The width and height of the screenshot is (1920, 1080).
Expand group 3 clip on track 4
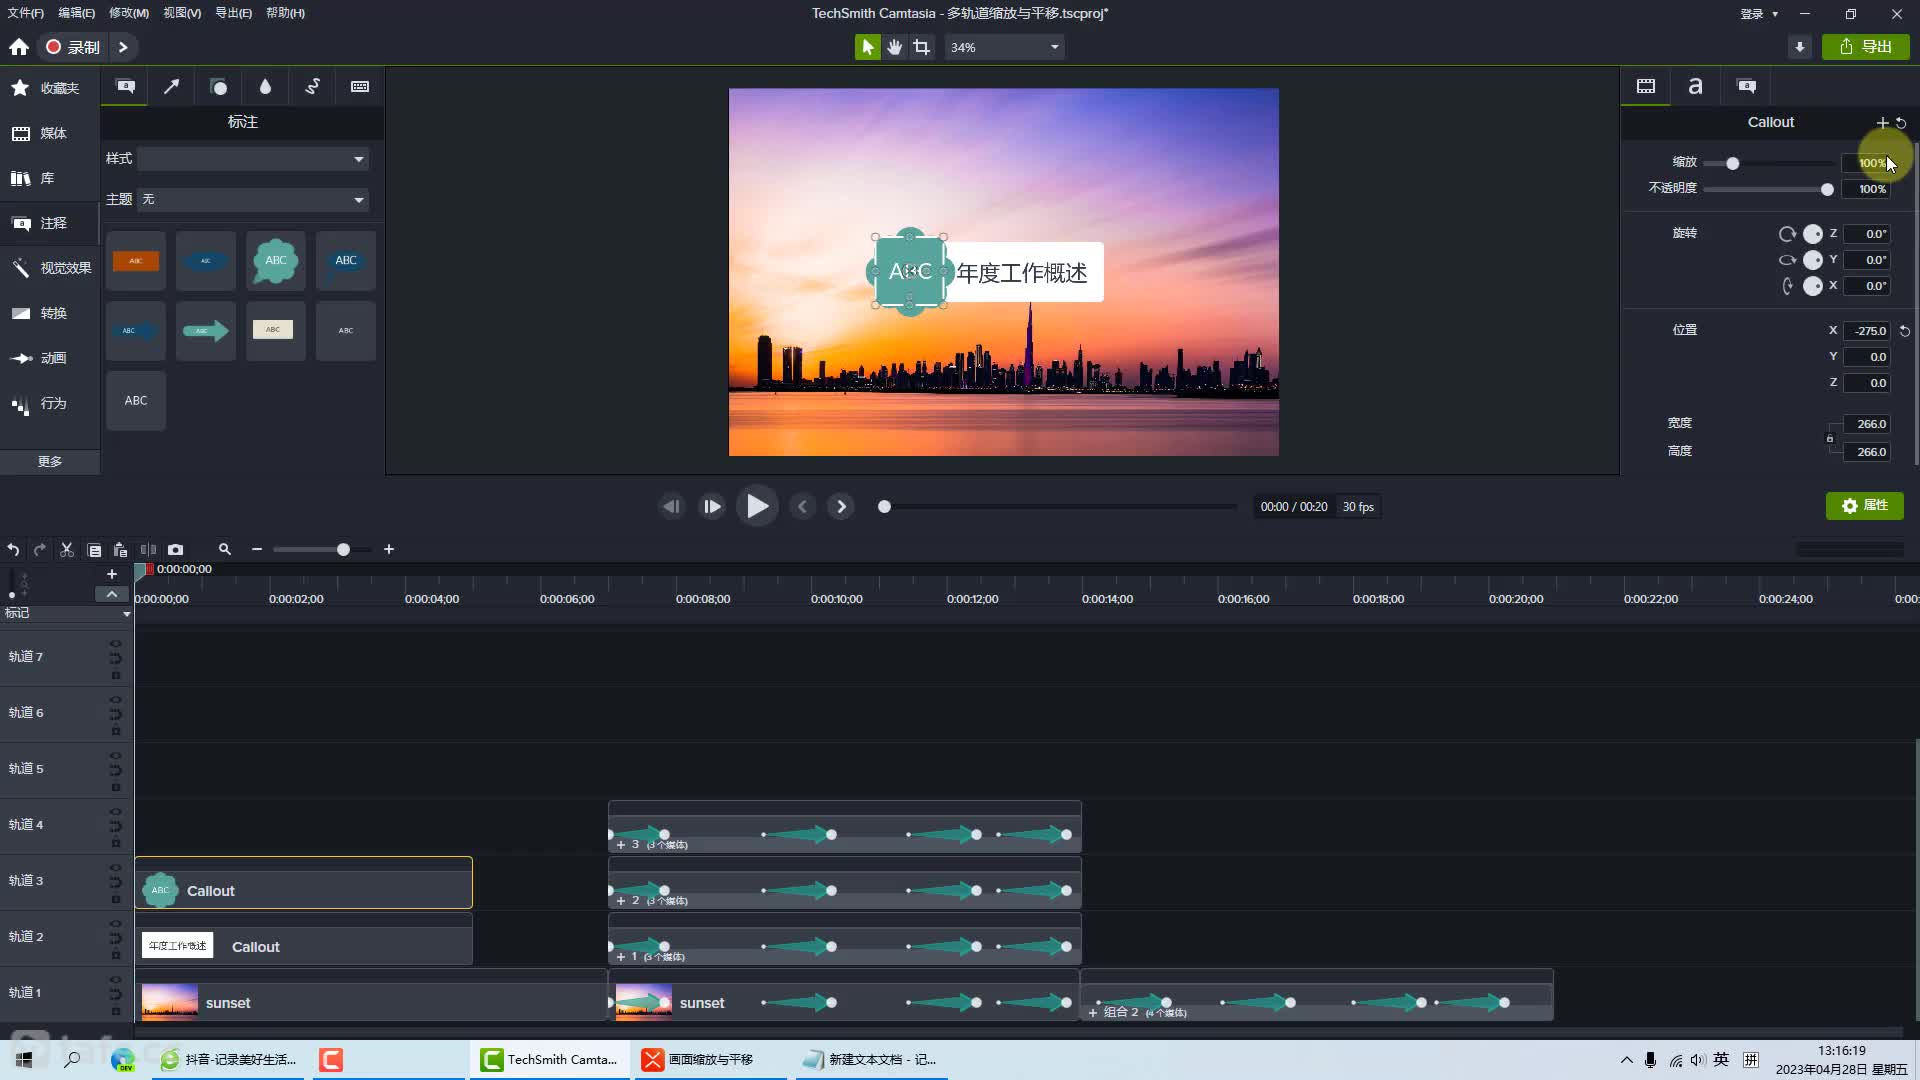(621, 845)
